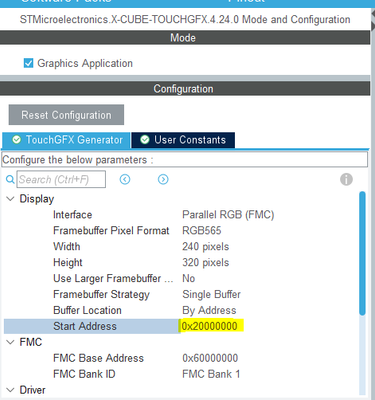Select the Height parameter label
Image resolution: width=375 pixels, height=400 pixels.
[68, 263]
